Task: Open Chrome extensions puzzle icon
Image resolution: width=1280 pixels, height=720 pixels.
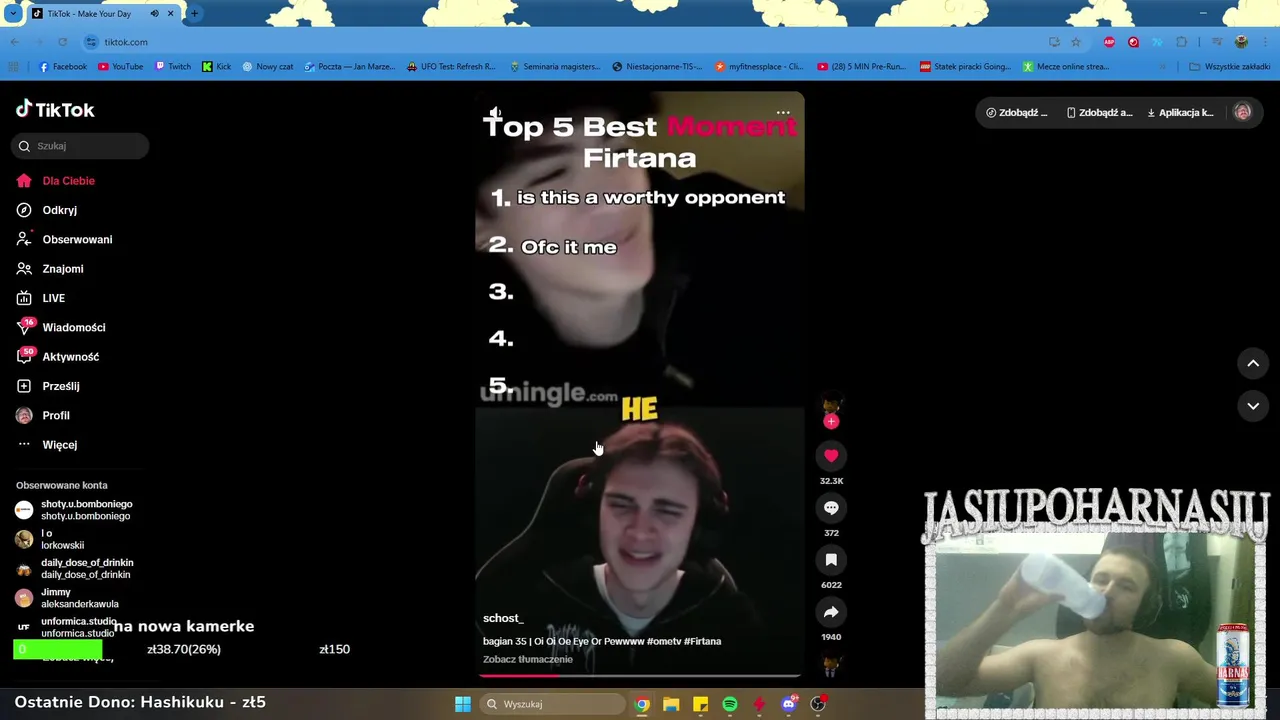Action: 1182,42
